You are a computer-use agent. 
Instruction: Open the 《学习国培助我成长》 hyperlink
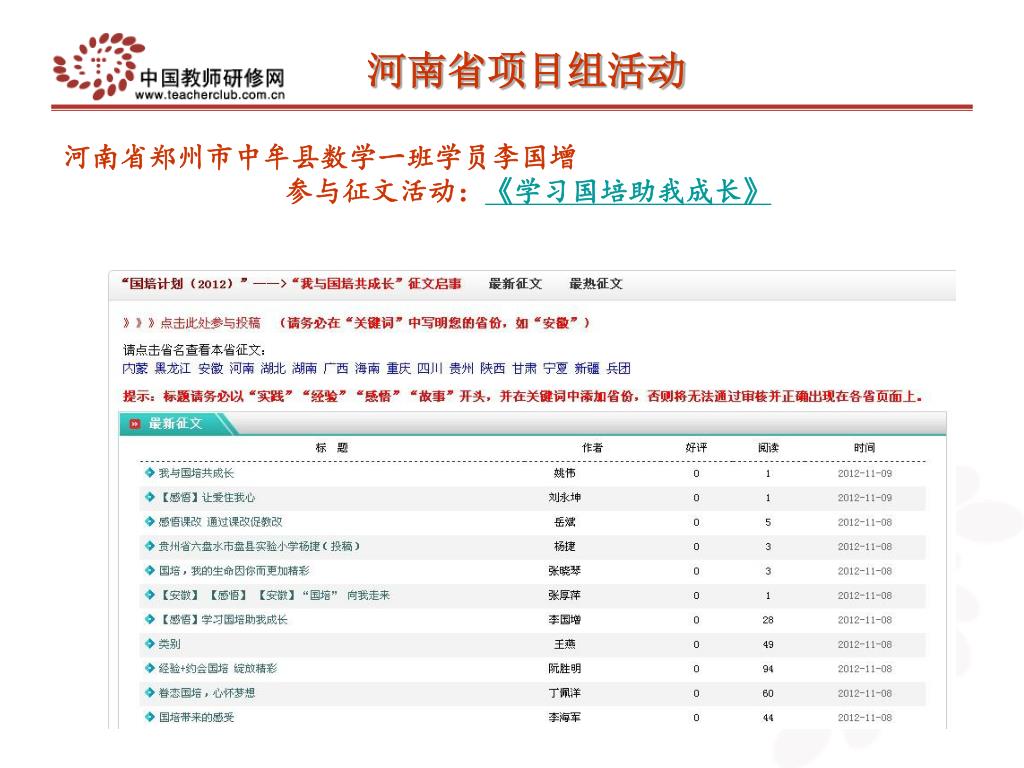628,191
